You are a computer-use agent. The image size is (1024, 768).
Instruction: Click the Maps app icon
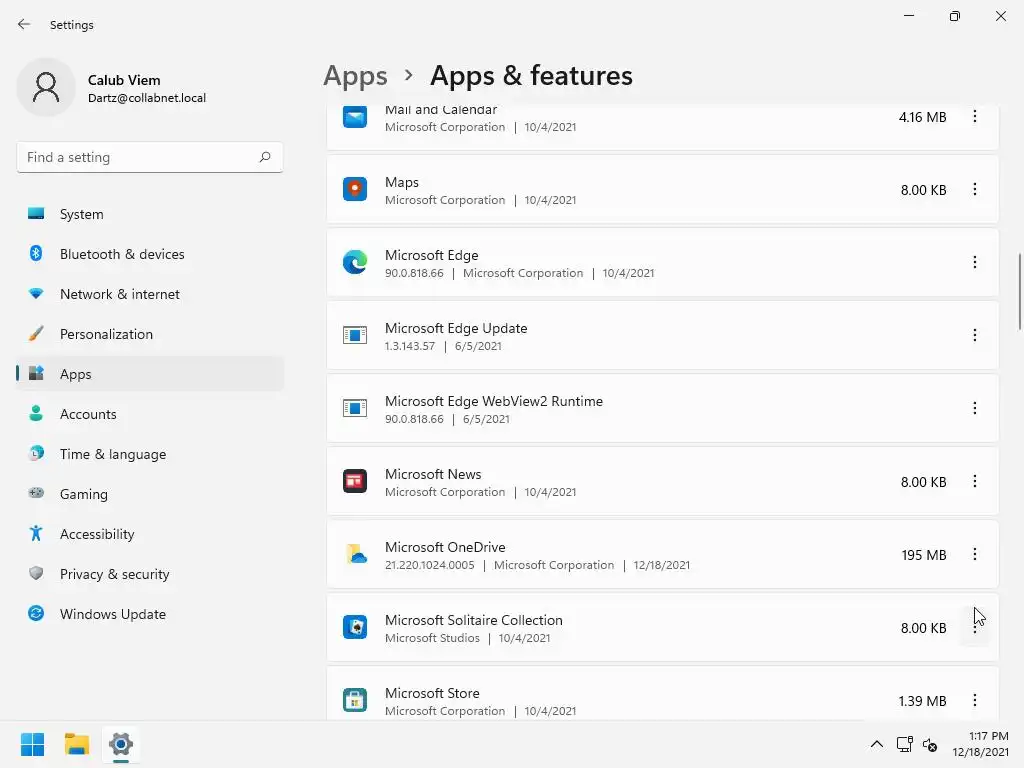point(355,190)
